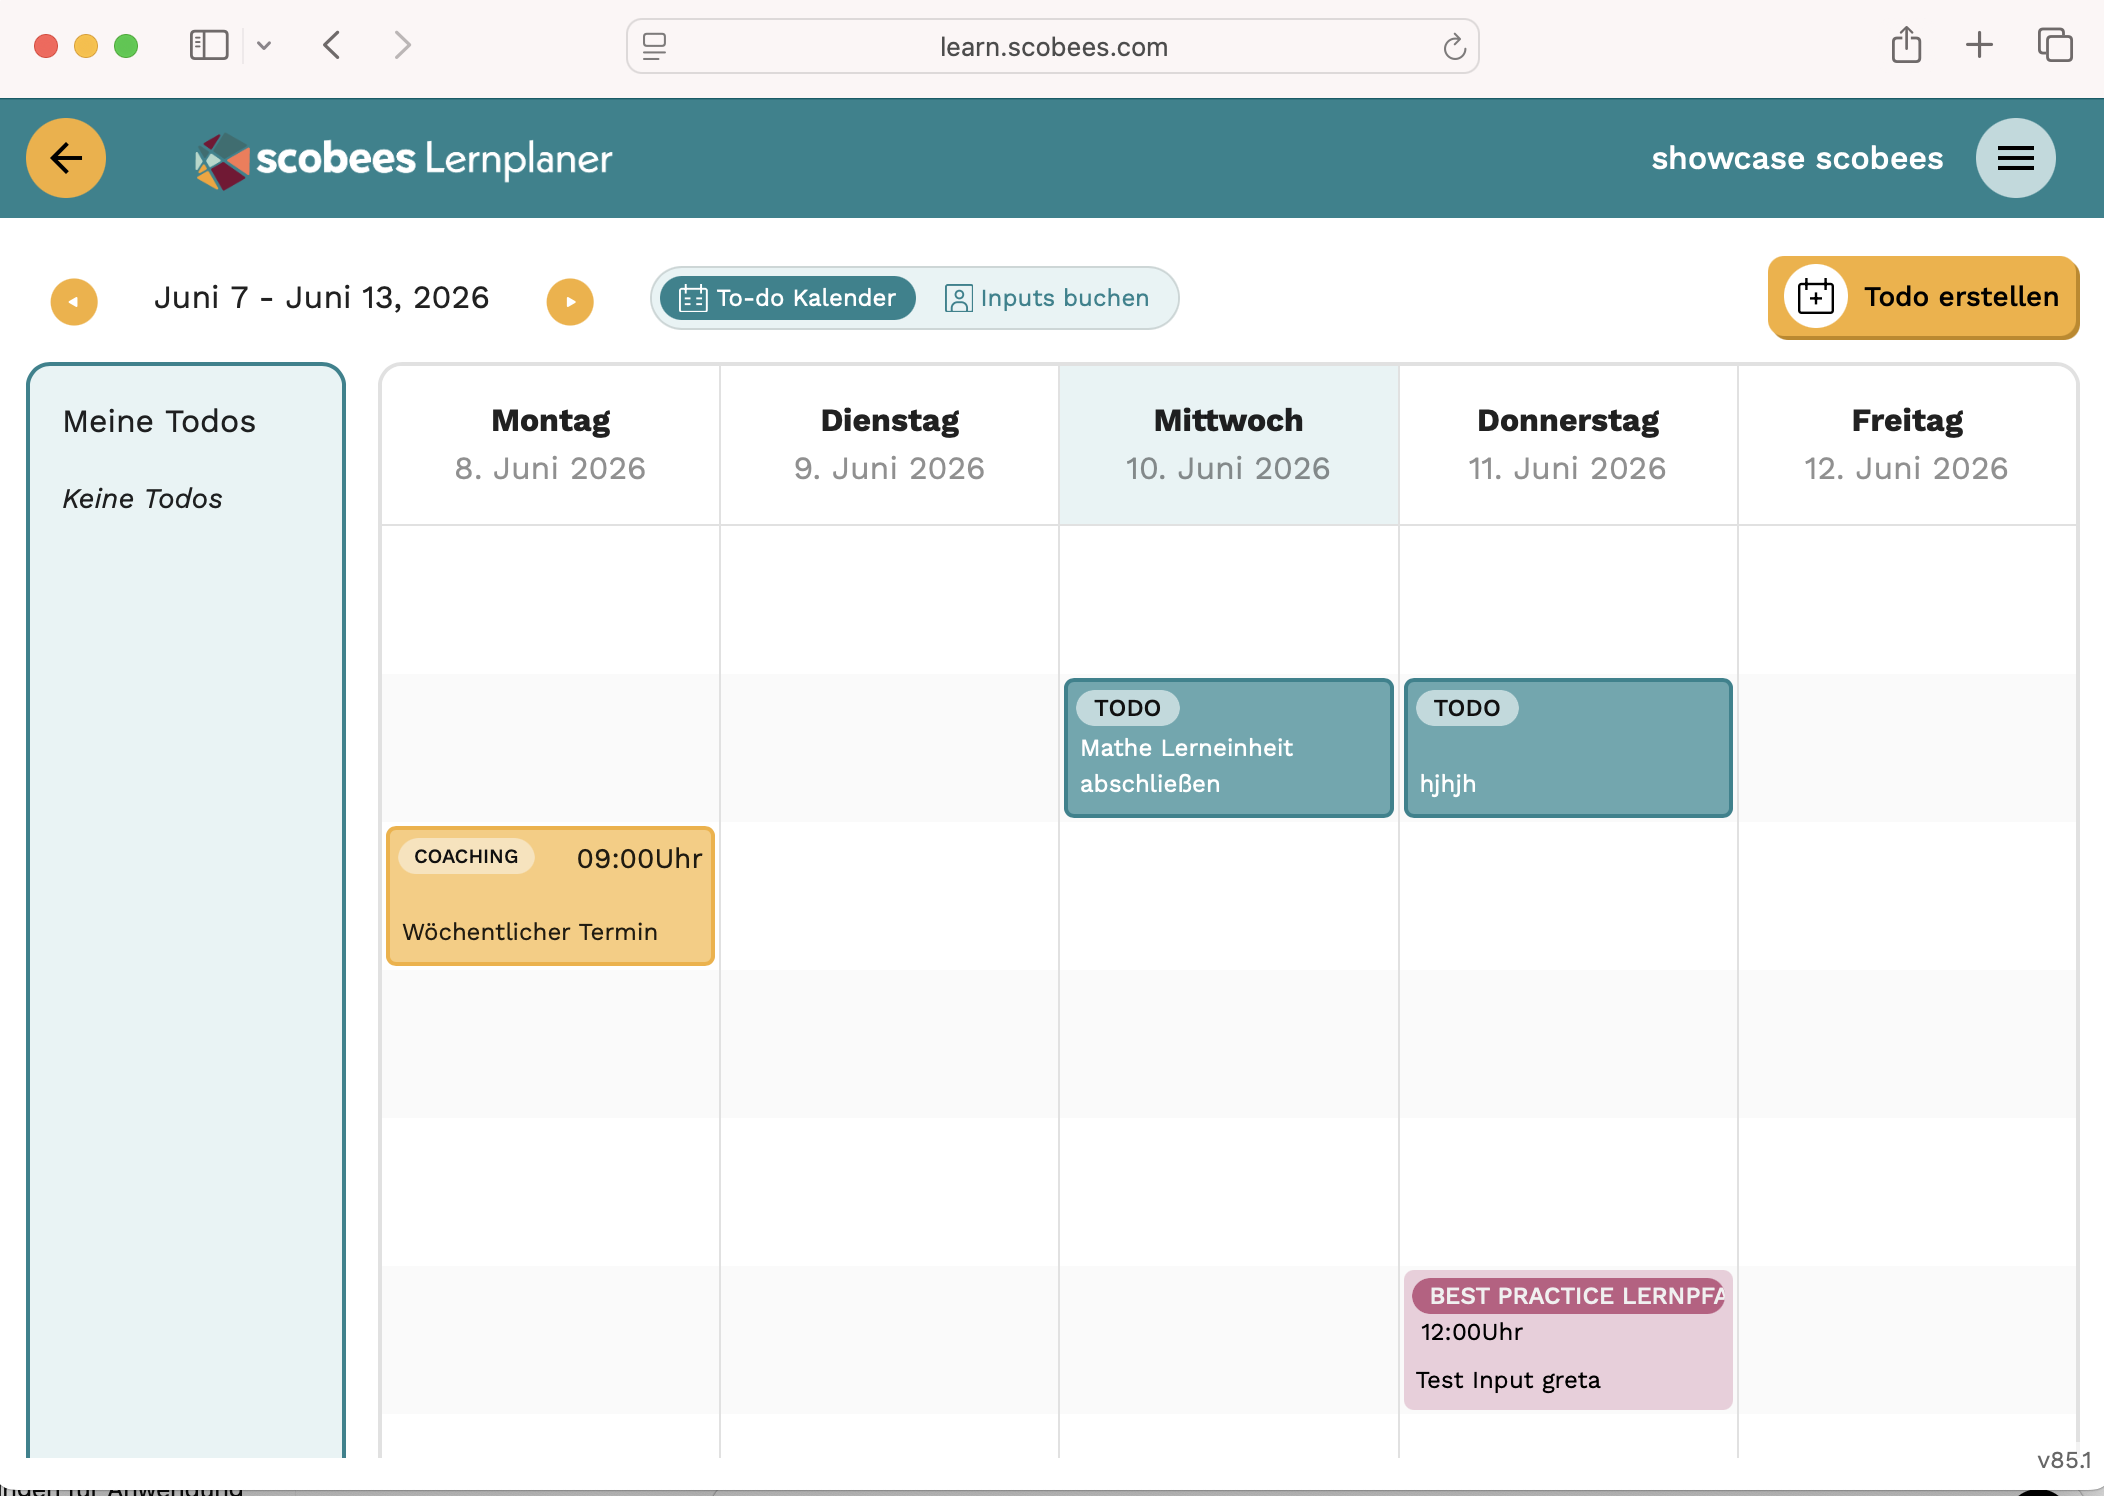Image resolution: width=2104 pixels, height=1496 pixels.
Task: Switch to To-do Kalender tab
Action: point(788,298)
